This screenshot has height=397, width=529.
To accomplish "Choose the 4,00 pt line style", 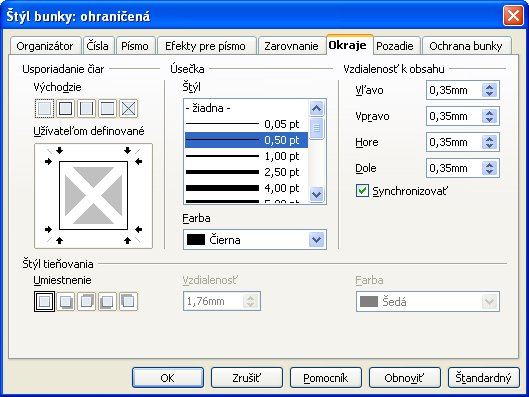I will (x=246, y=188).
